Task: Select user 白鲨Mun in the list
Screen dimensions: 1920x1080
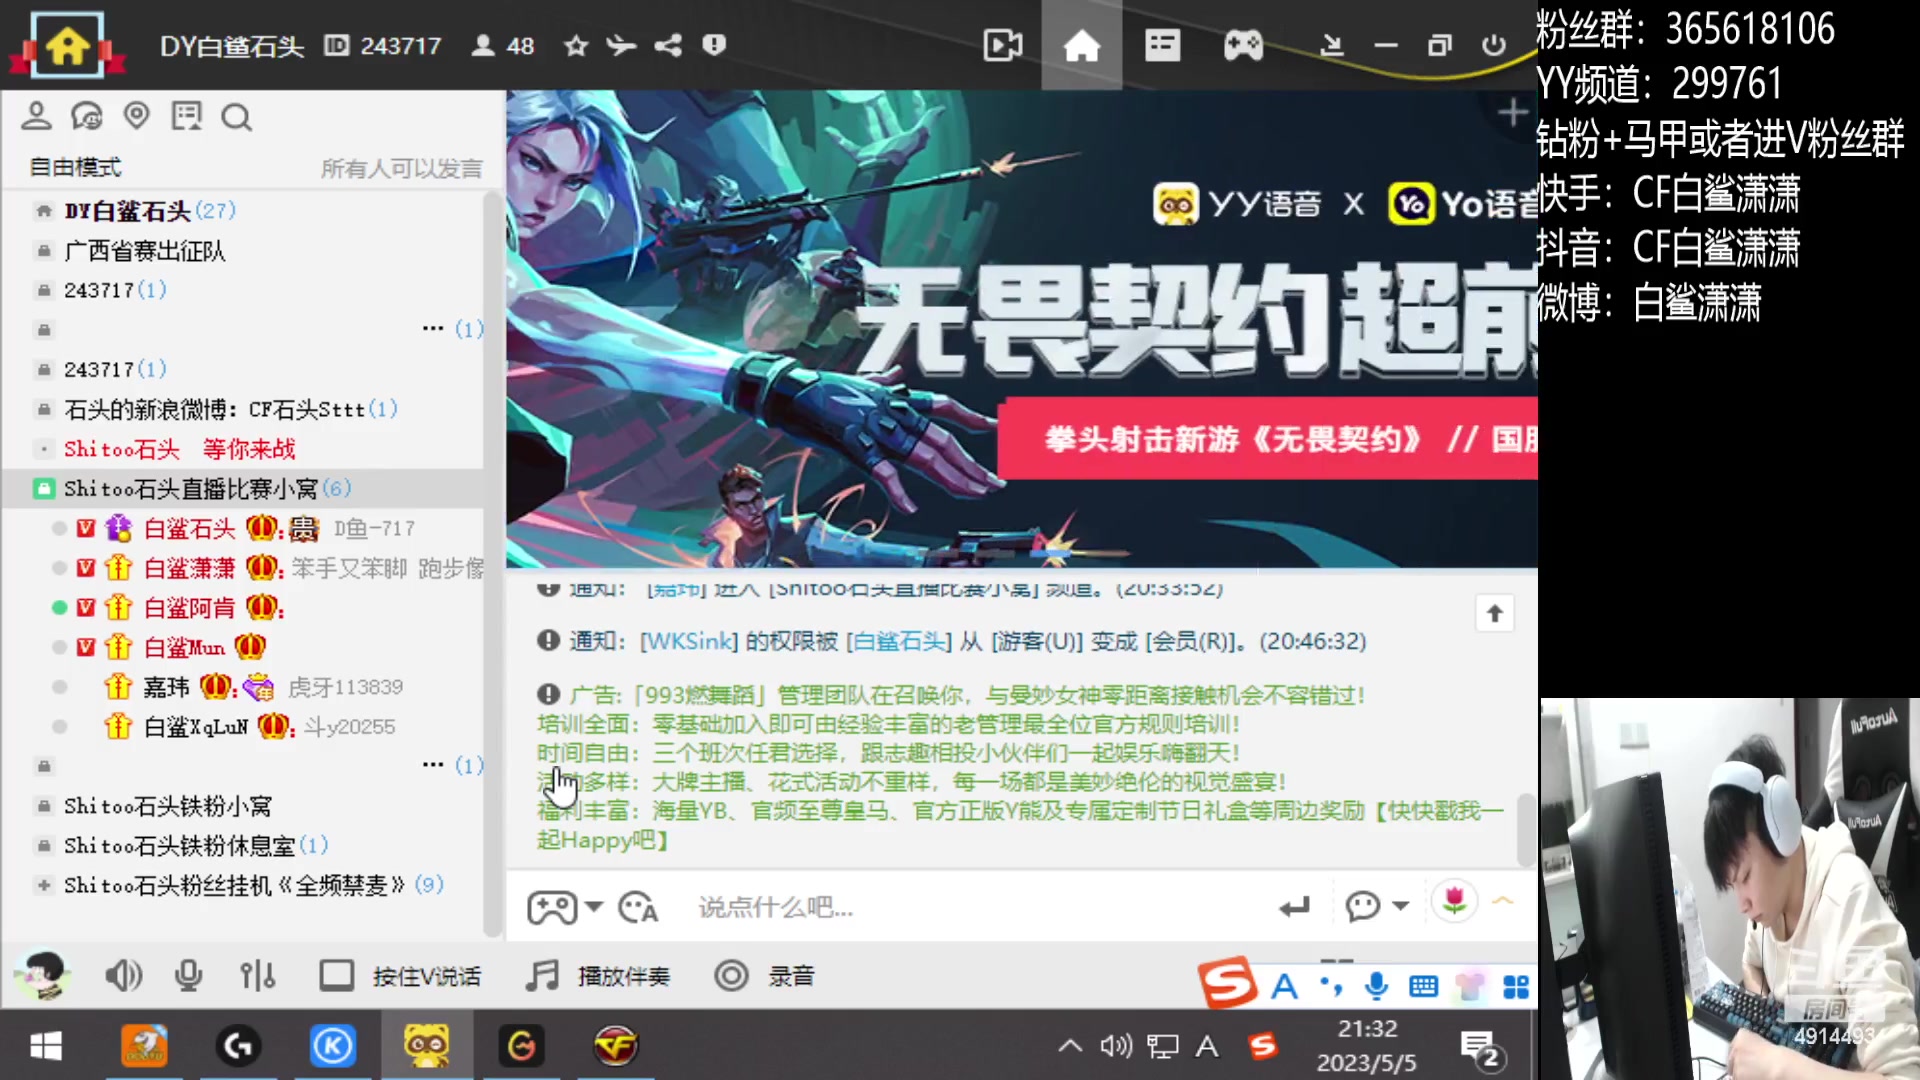Action: 185,648
